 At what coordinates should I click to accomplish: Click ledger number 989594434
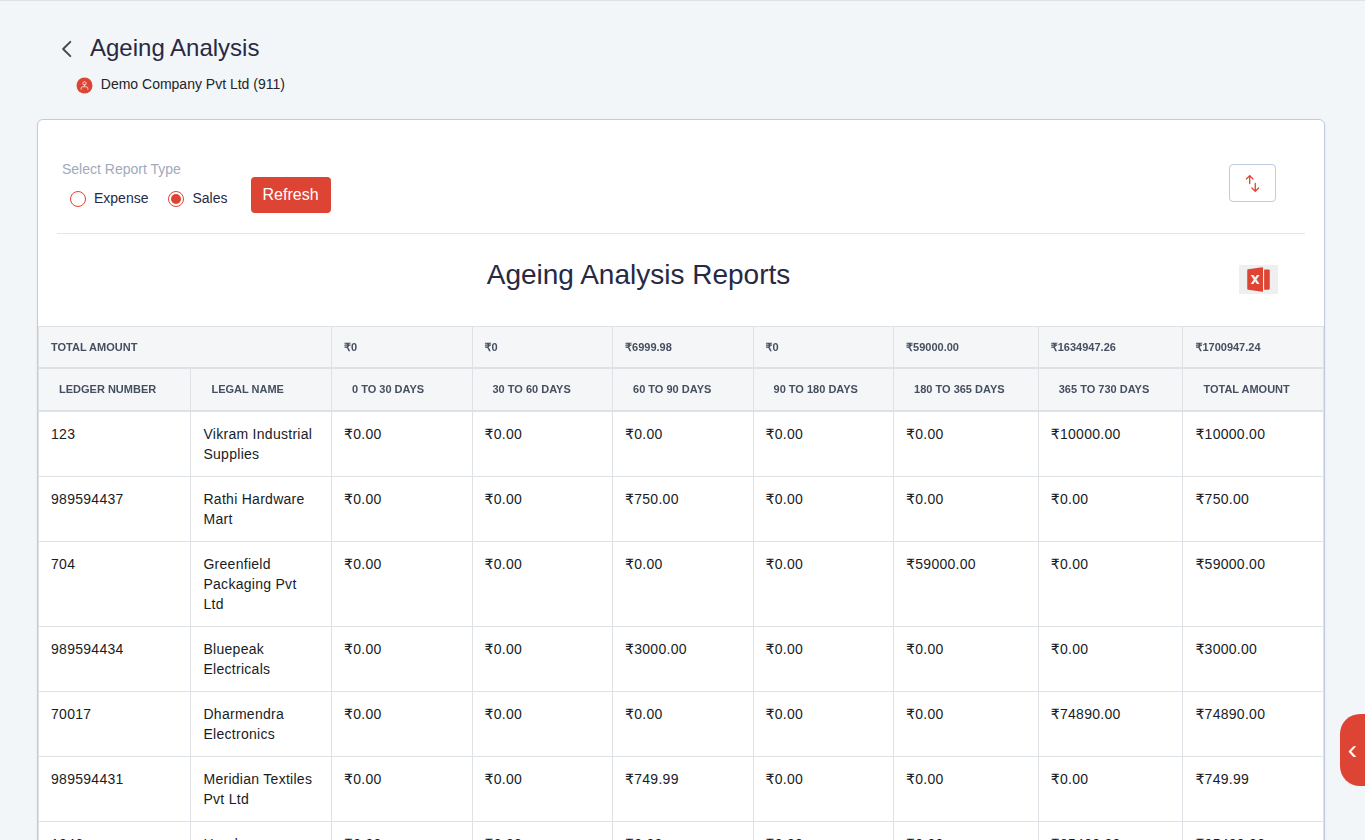87,649
